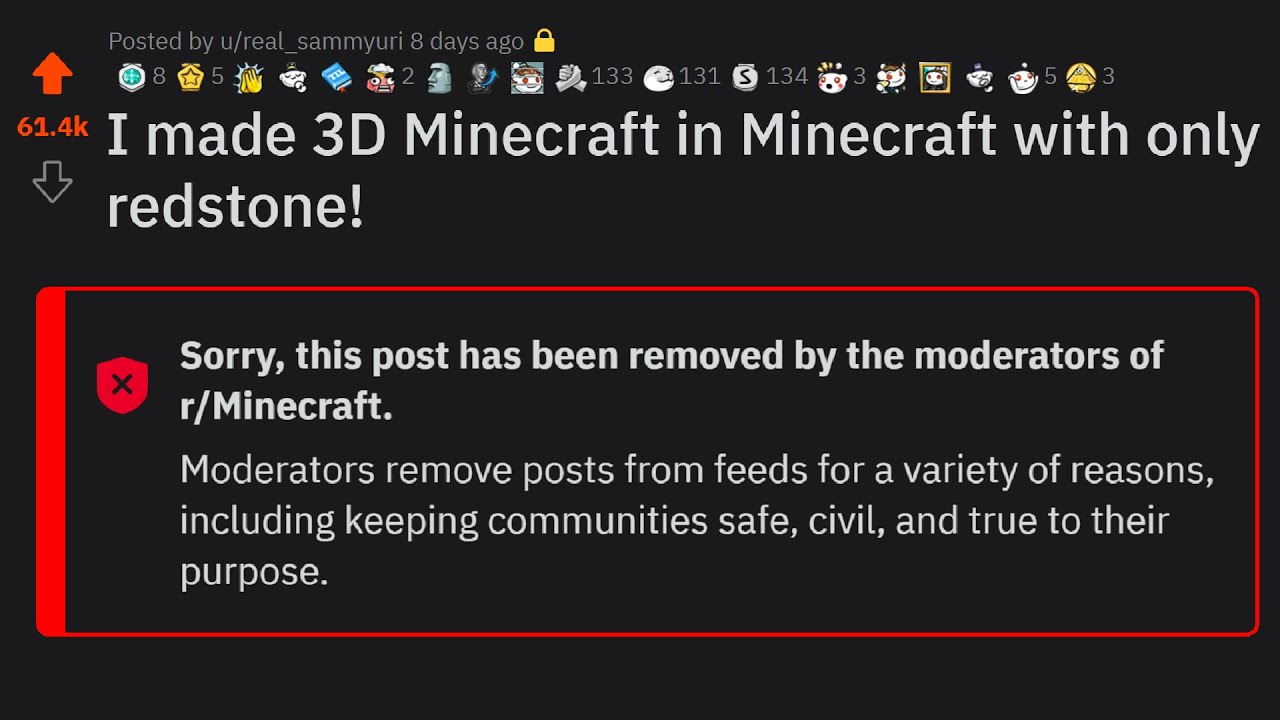The image size is (1280, 720).
Task: Click the silver S award showing 134
Action: tap(746, 77)
